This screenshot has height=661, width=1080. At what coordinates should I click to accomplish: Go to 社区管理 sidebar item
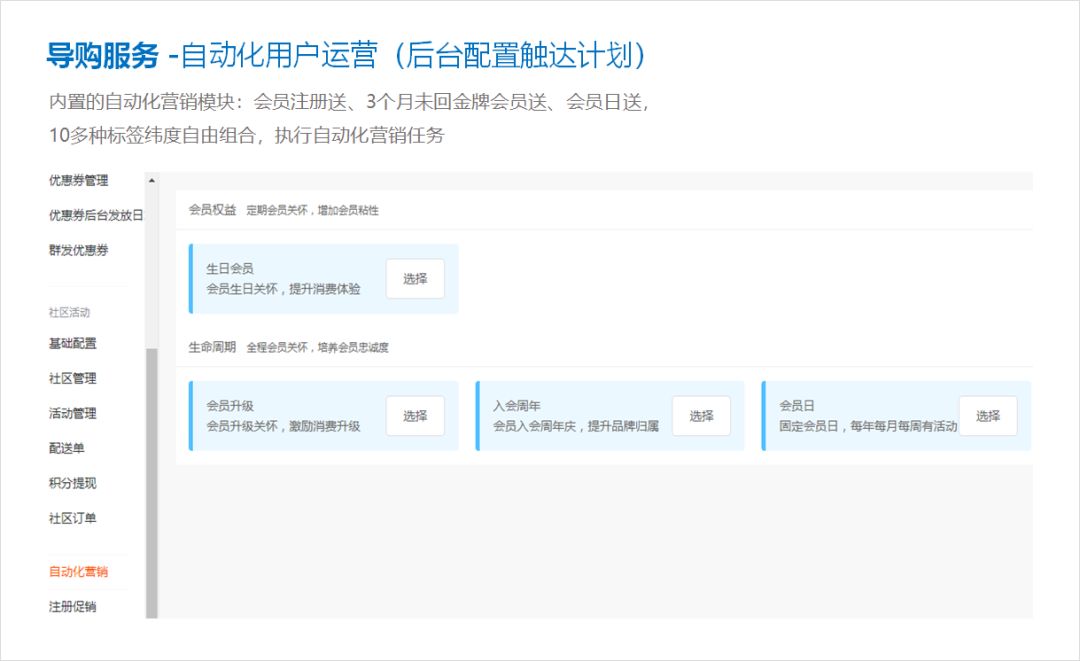coord(72,378)
